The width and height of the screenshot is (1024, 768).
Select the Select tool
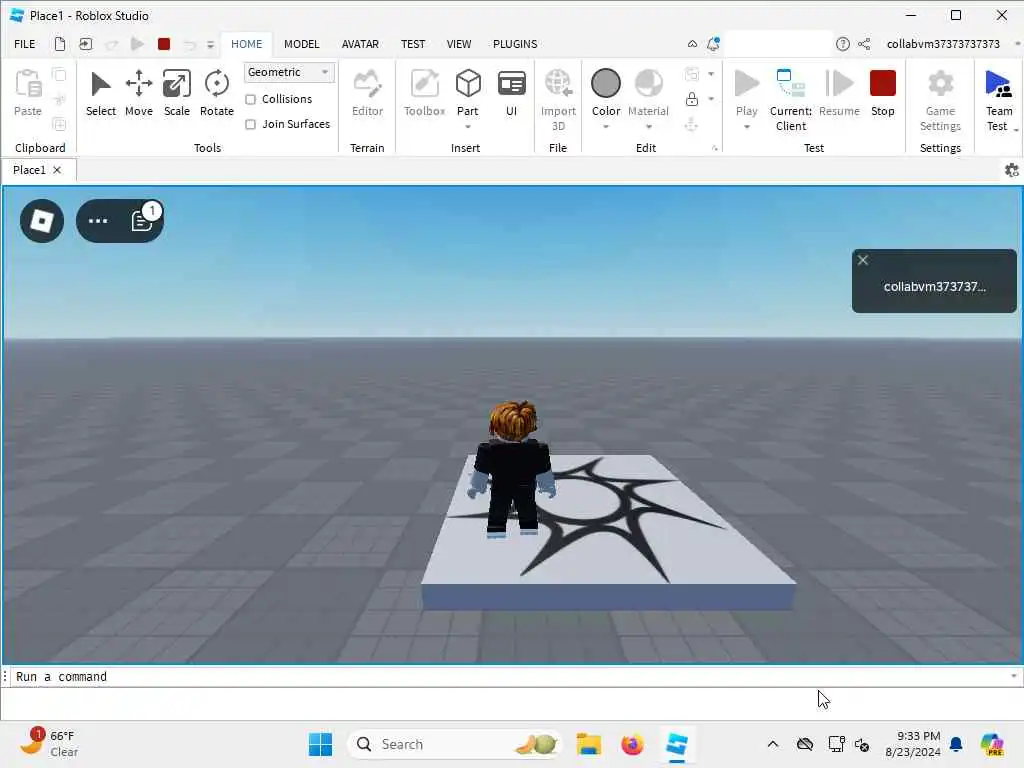click(x=101, y=93)
